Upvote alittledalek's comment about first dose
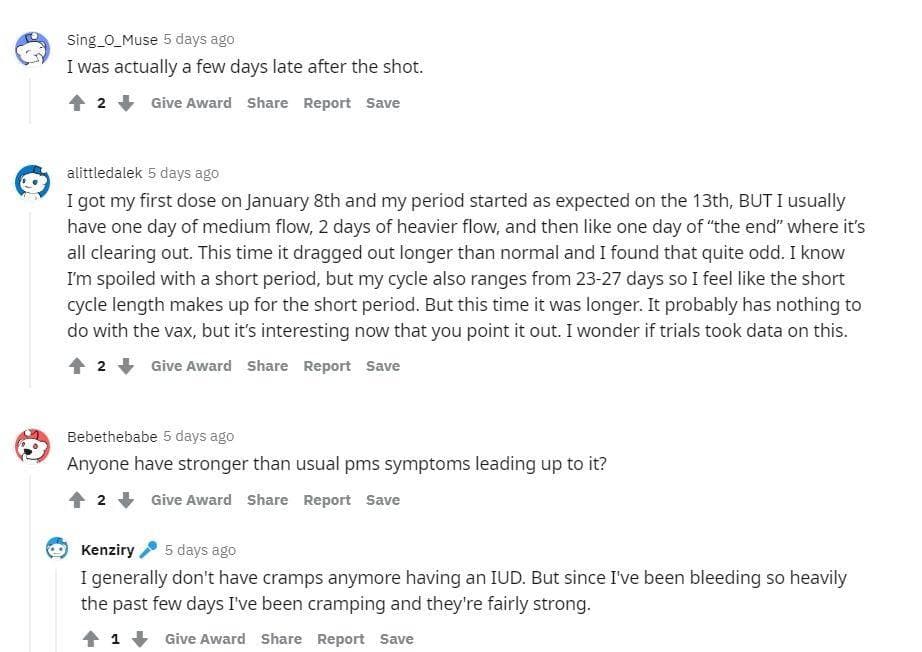Viewport: 922px width, 652px height. click(76, 366)
